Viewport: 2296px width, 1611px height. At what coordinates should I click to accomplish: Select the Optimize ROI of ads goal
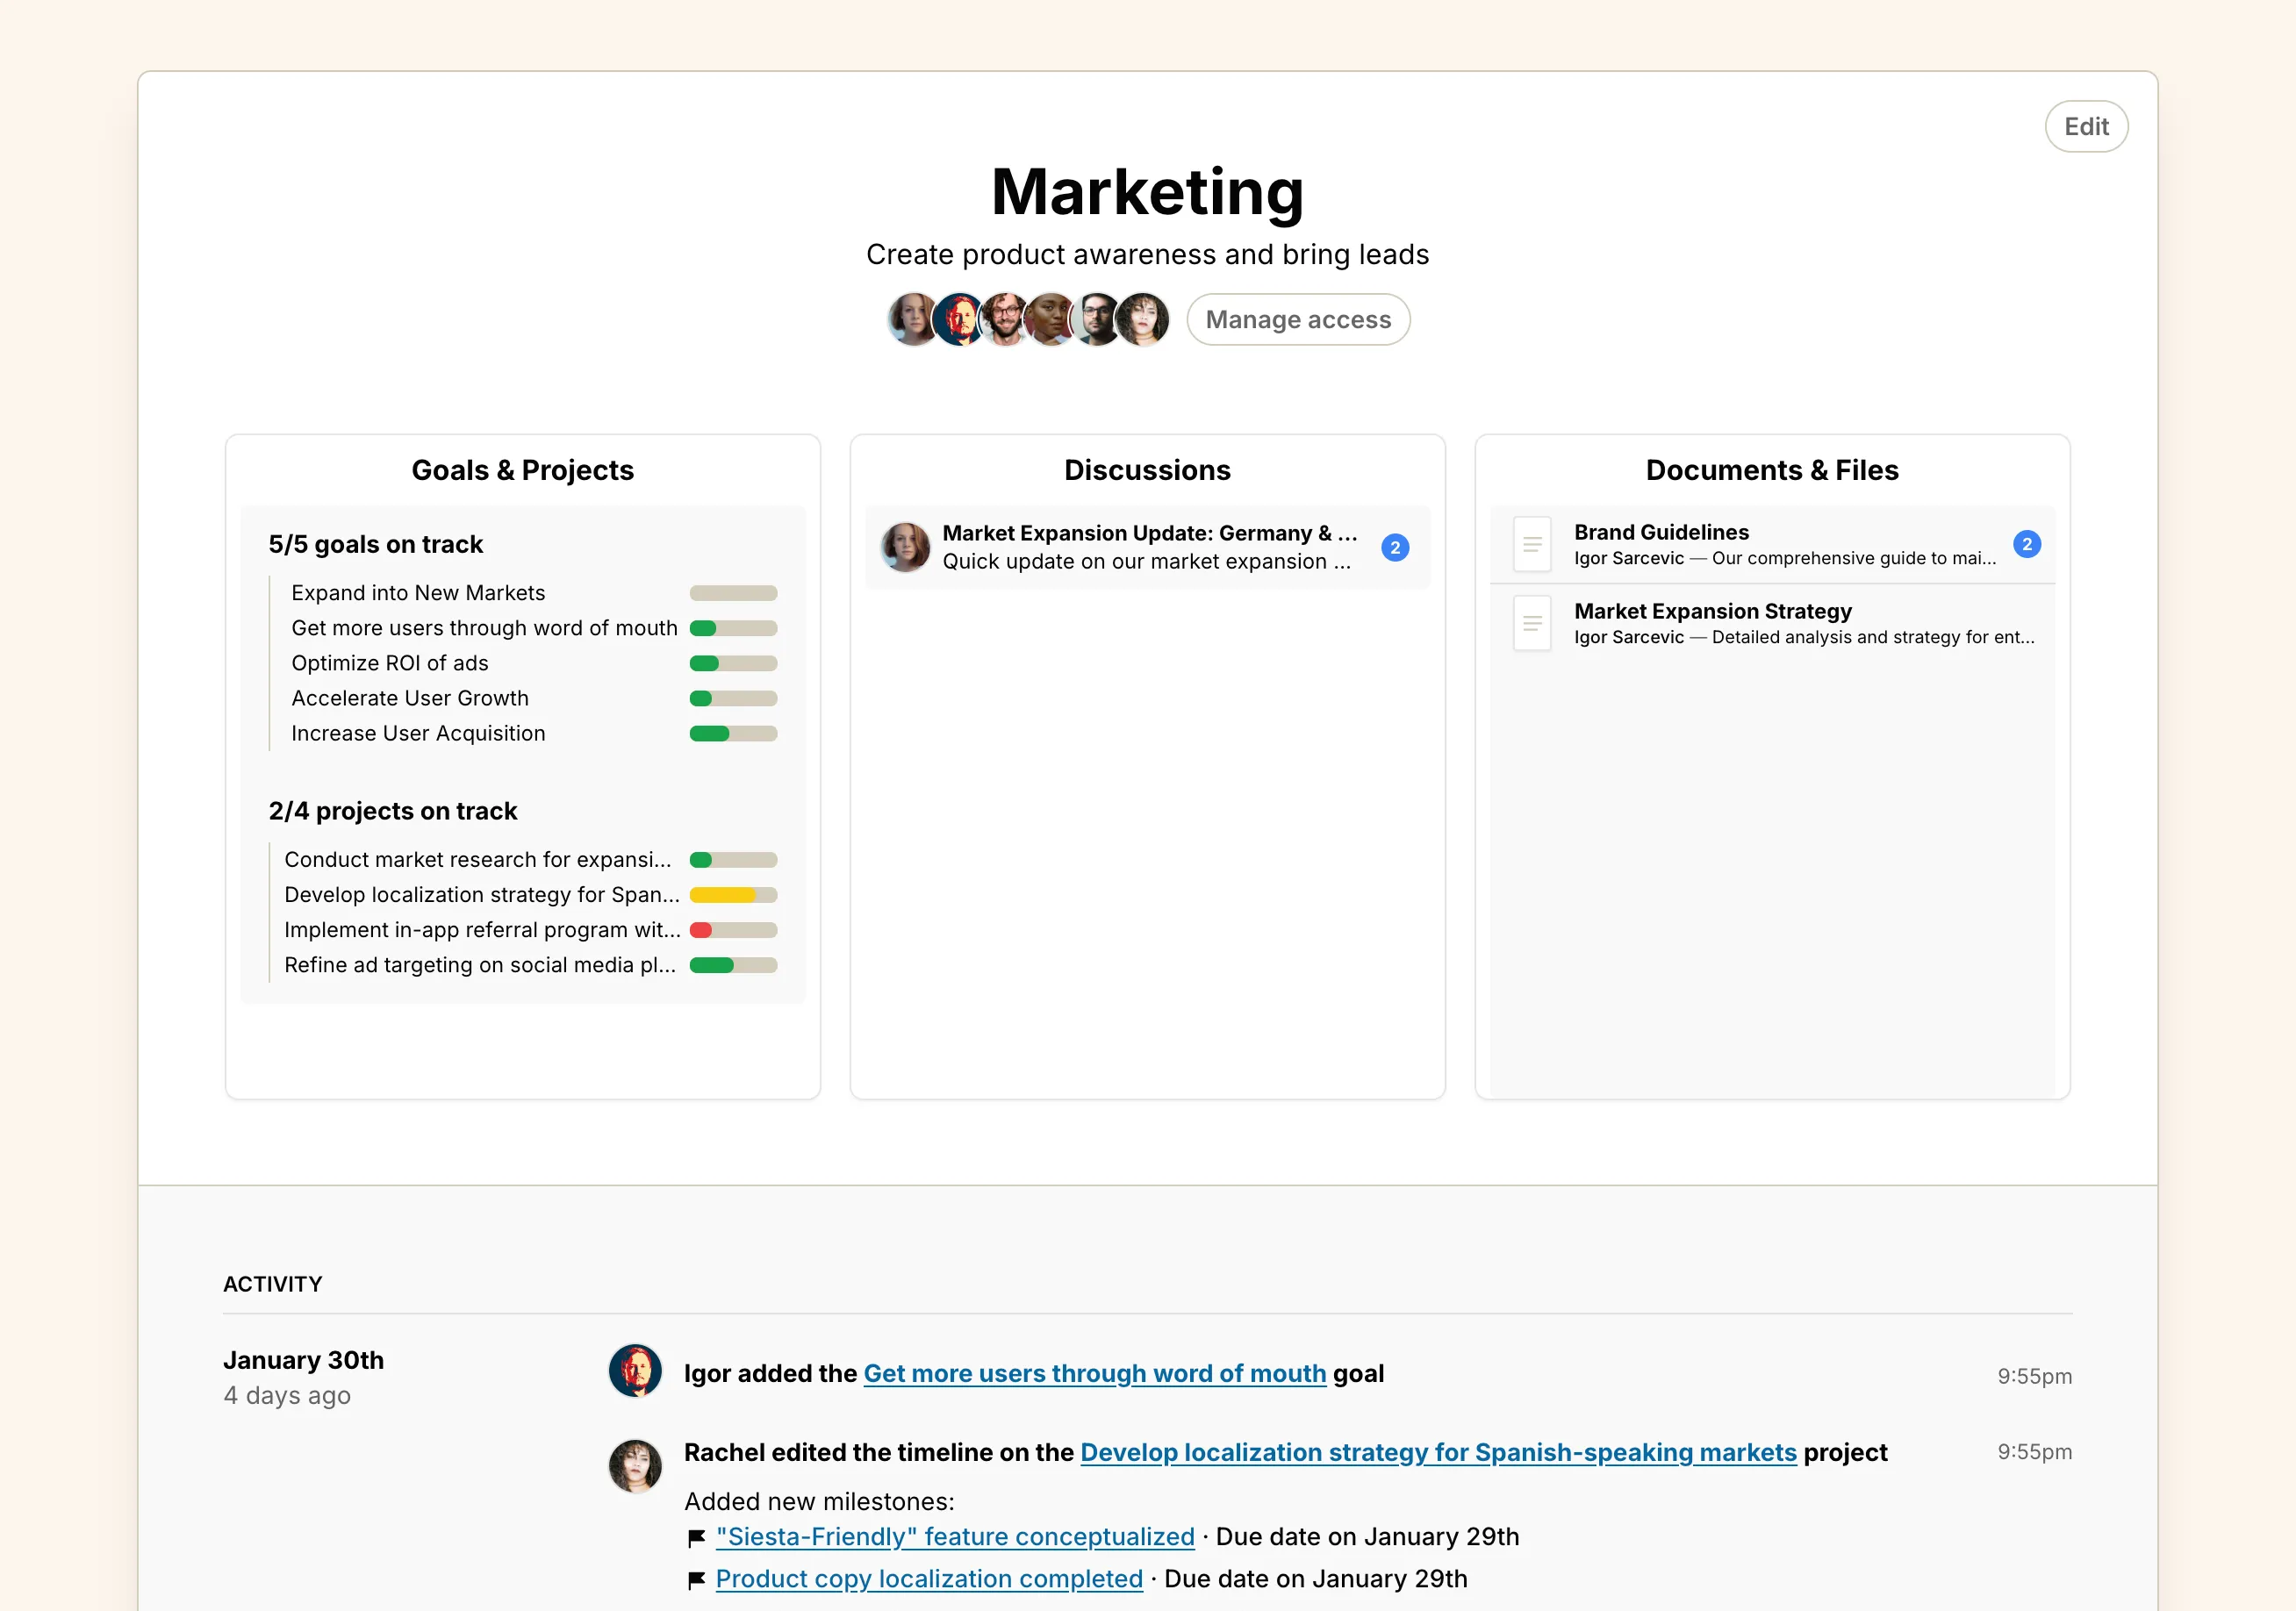click(x=390, y=663)
